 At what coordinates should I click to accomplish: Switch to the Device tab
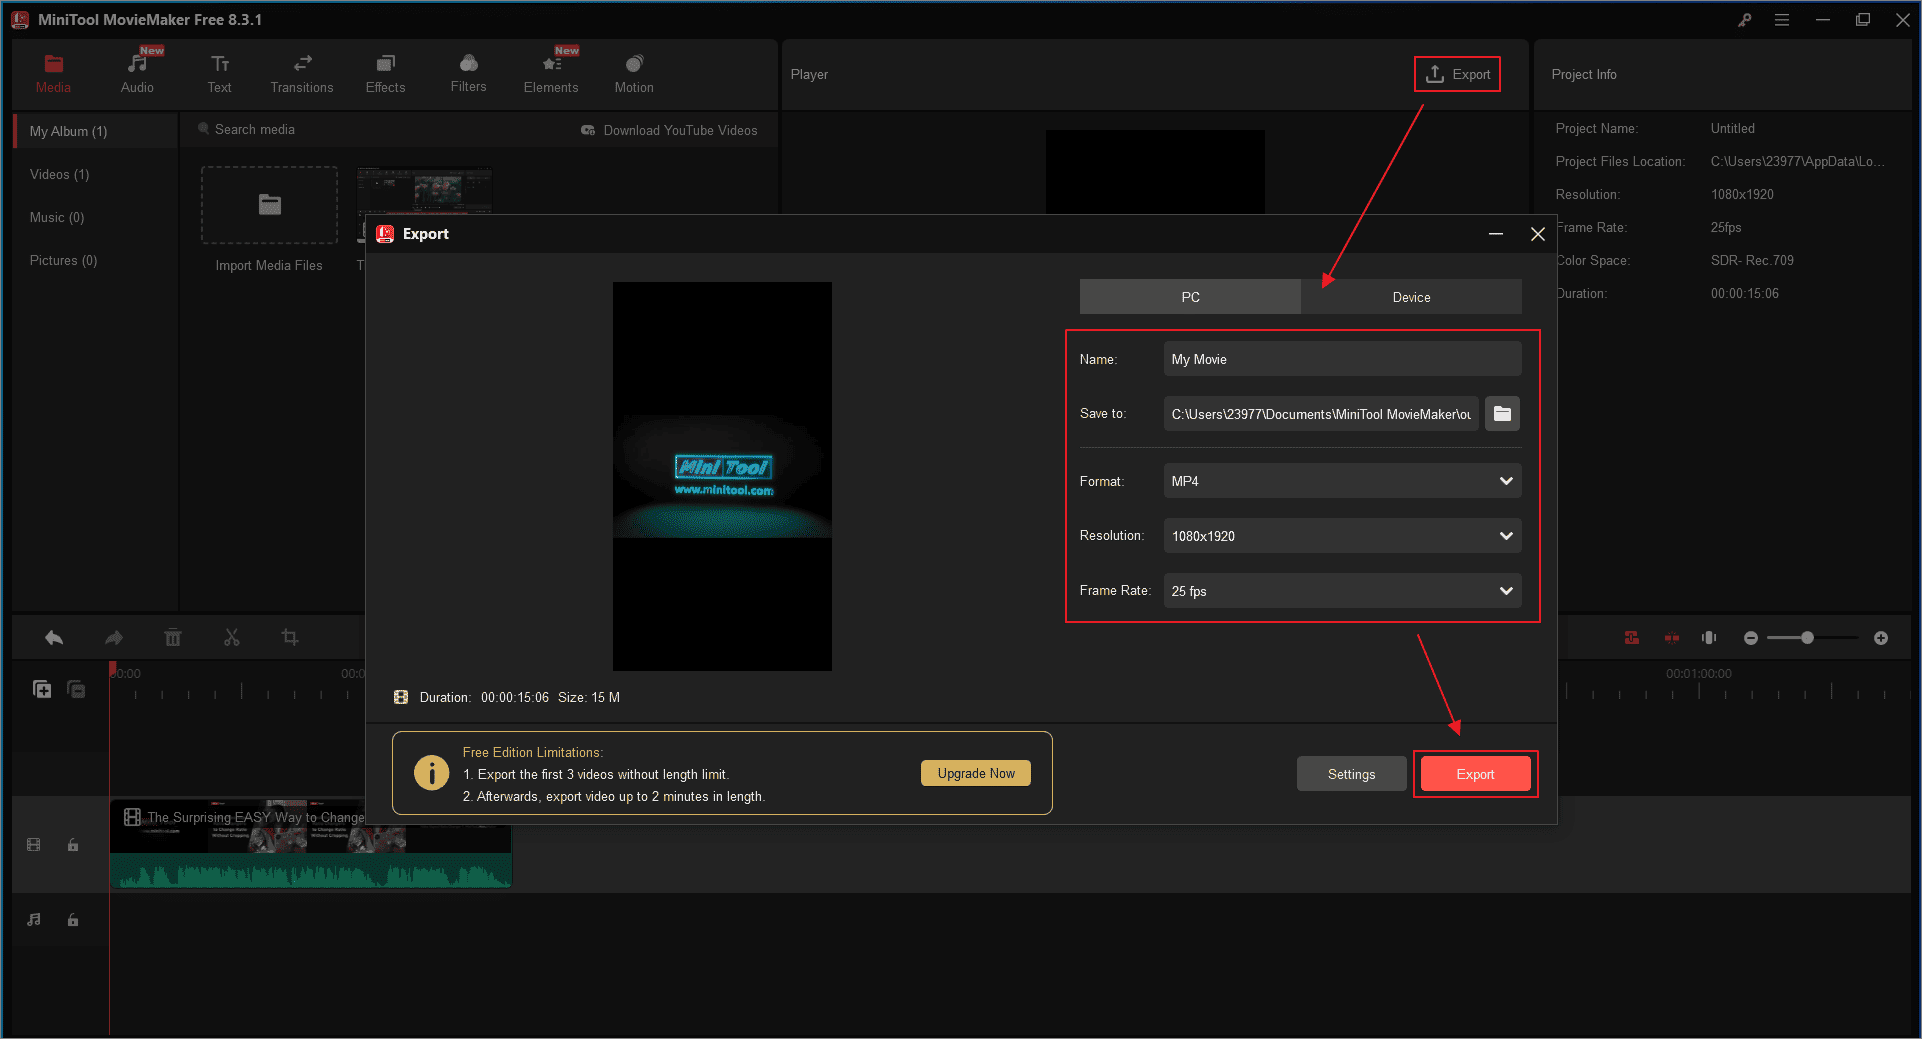pyautogui.click(x=1411, y=297)
